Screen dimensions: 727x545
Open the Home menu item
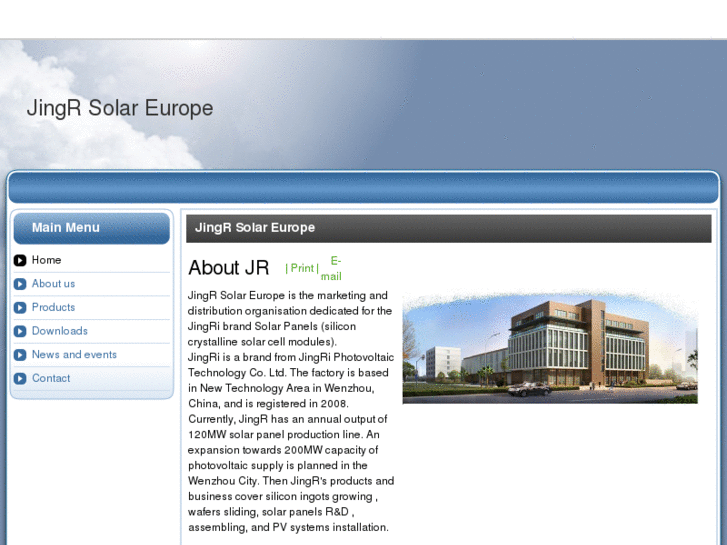46,260
